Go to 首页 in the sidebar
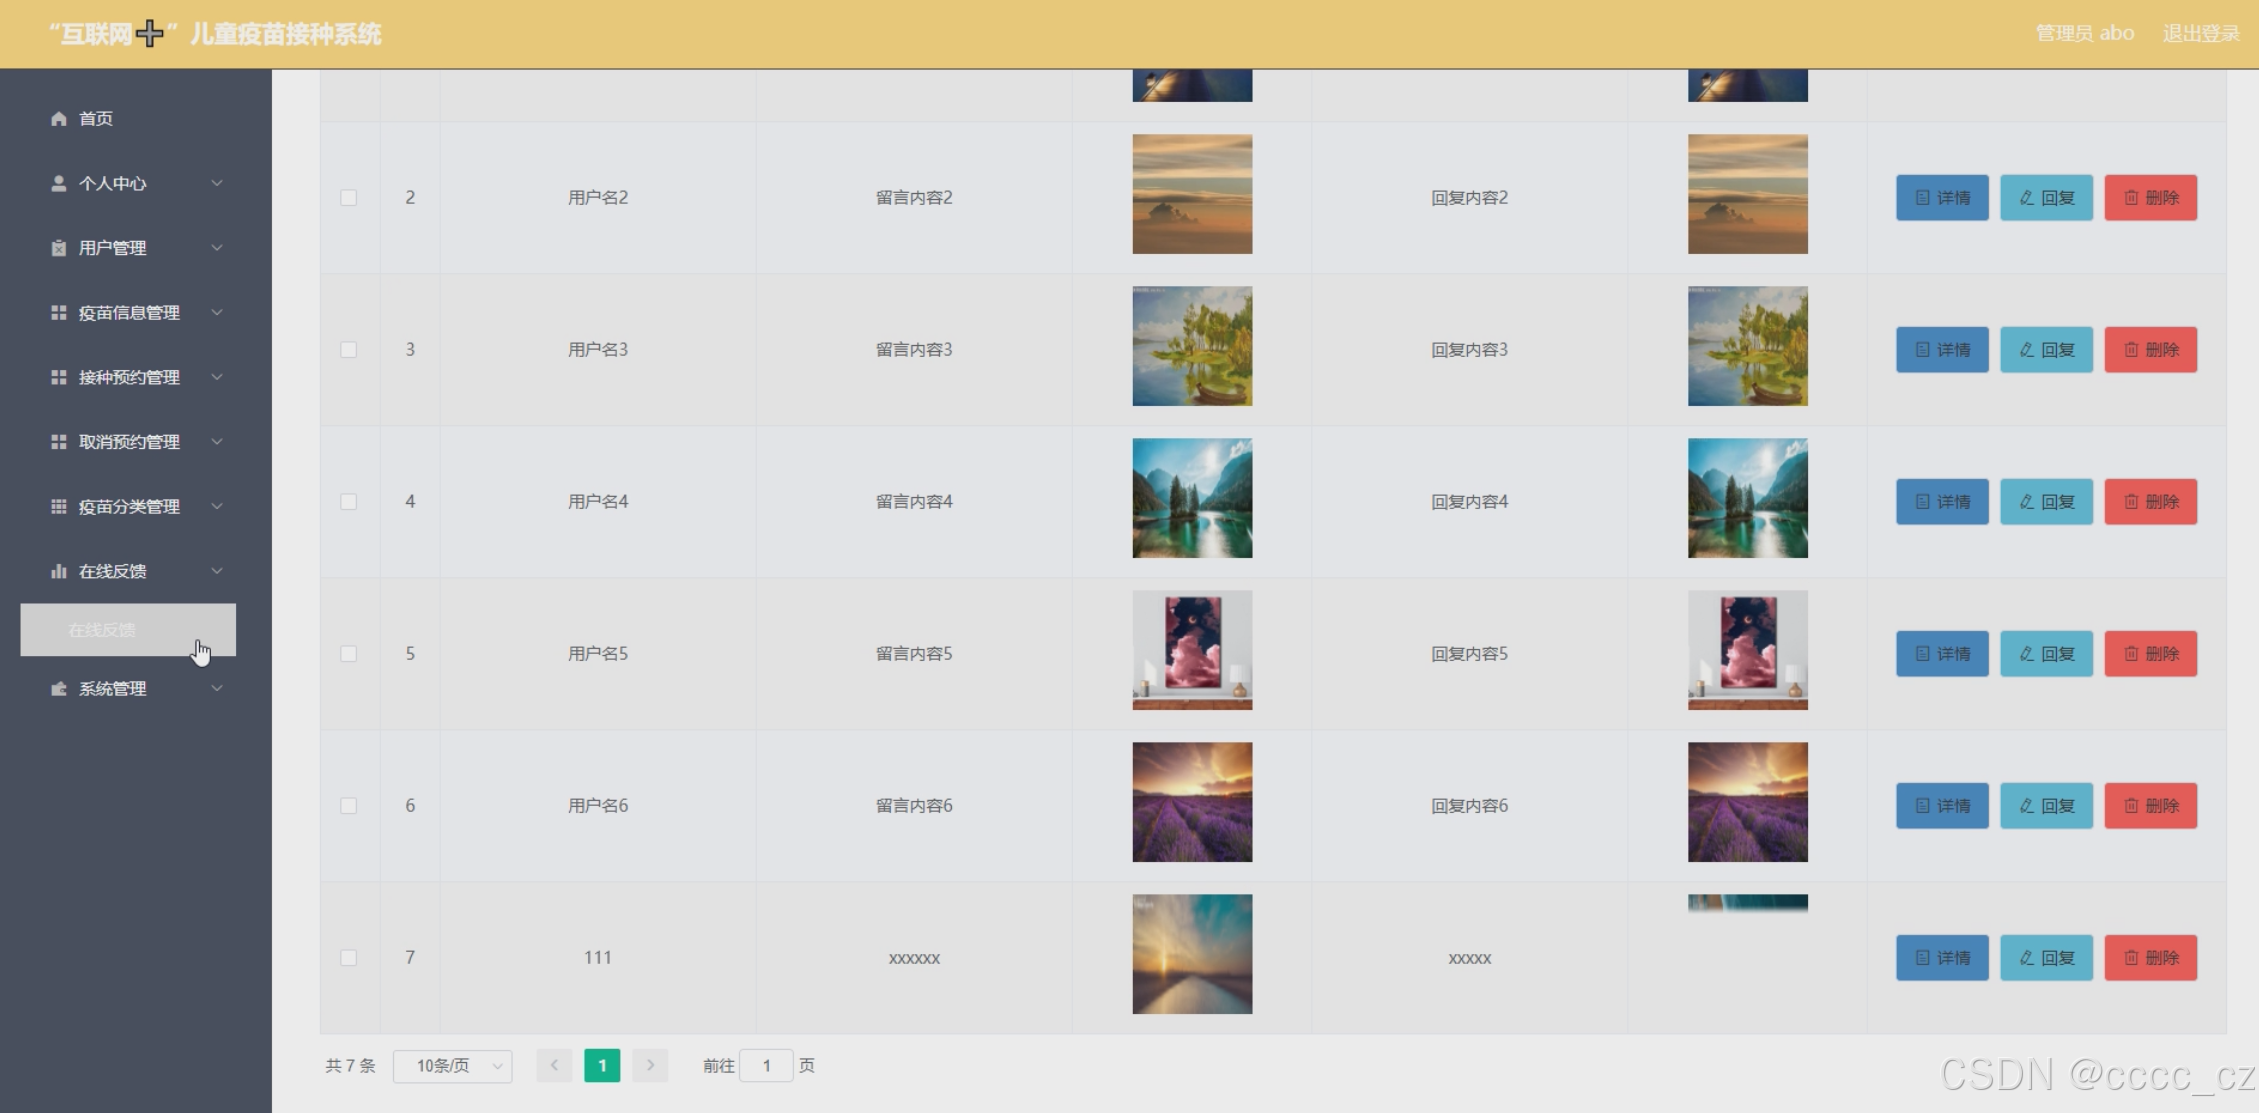 click(x=96, y=119)
